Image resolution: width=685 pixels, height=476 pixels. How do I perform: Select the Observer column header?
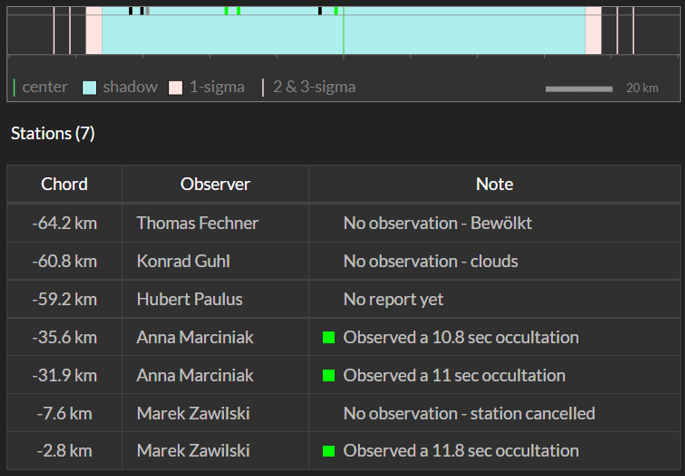tap(215, 184)
